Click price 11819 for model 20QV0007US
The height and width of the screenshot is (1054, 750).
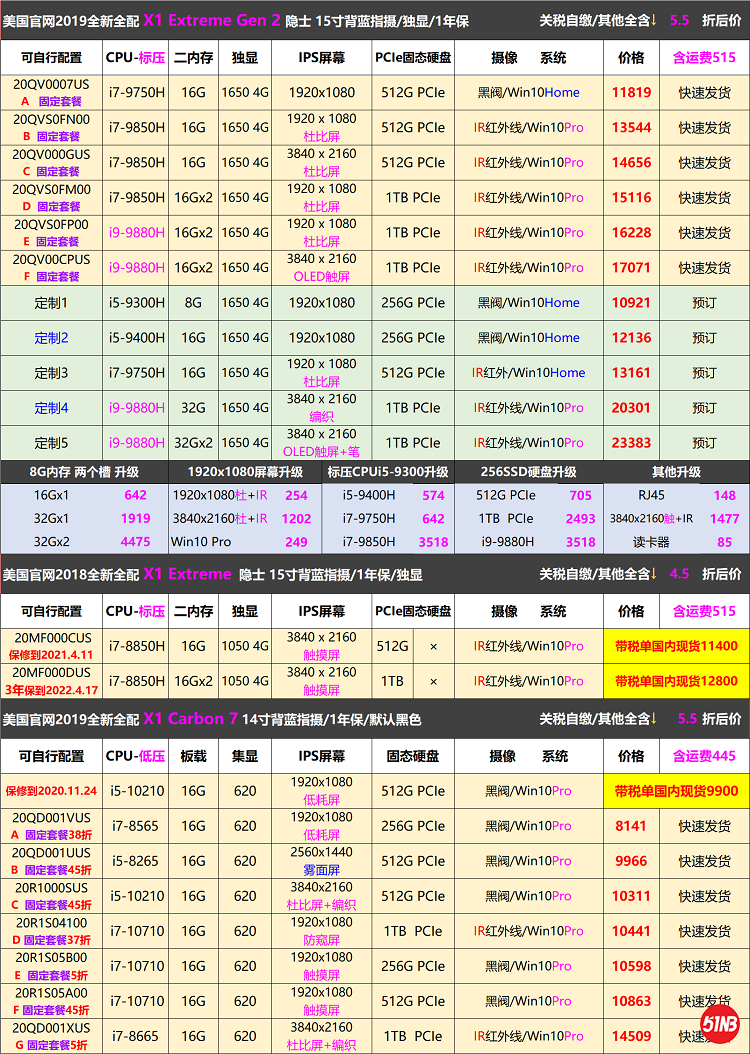pyautogui.click(x=631, y=92)
